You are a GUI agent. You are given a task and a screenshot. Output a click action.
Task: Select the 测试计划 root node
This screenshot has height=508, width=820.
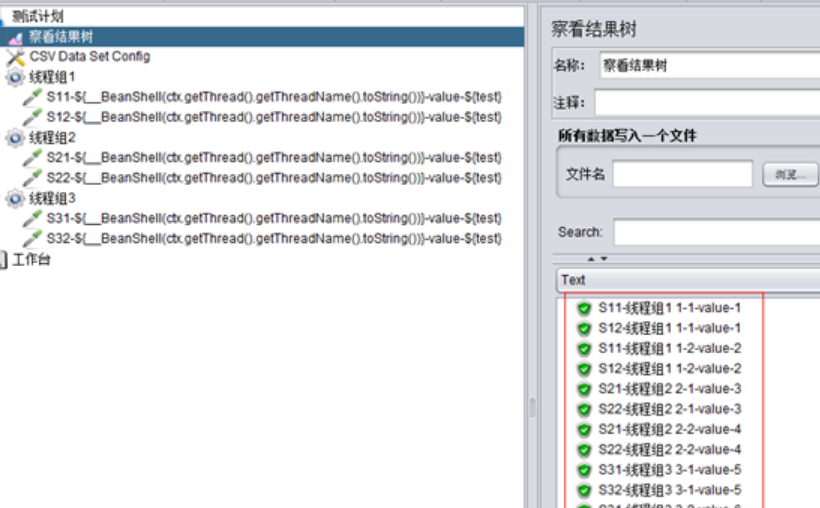(x=37, y=16)
